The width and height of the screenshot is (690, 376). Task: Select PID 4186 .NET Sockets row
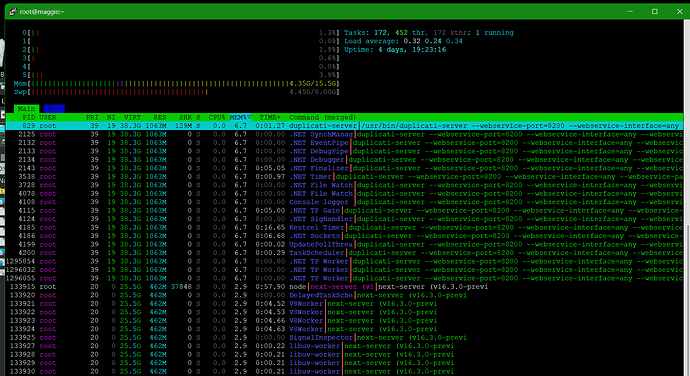click(x=344, y=236)
